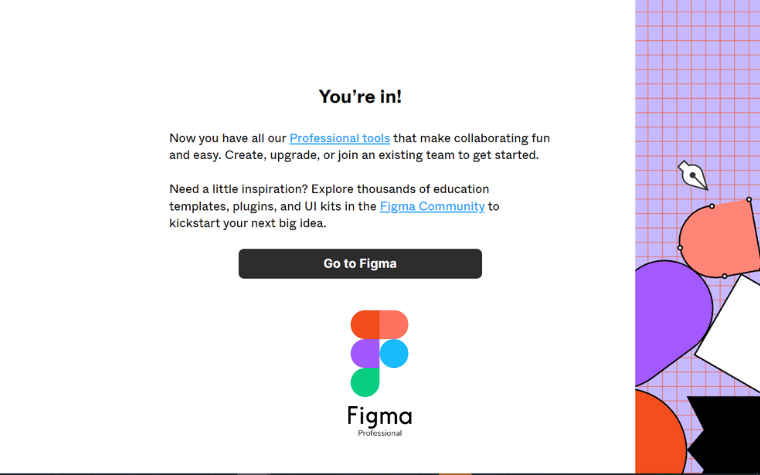Viewport: 760px width, 475px height.
Task: Click the green bottom segment of Figma logo
Action: (x=365, y=382)
